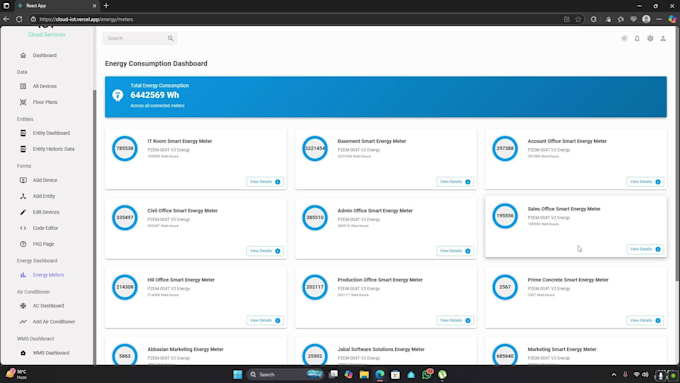Open File Explorer from the taskbar

pos(364,374)
